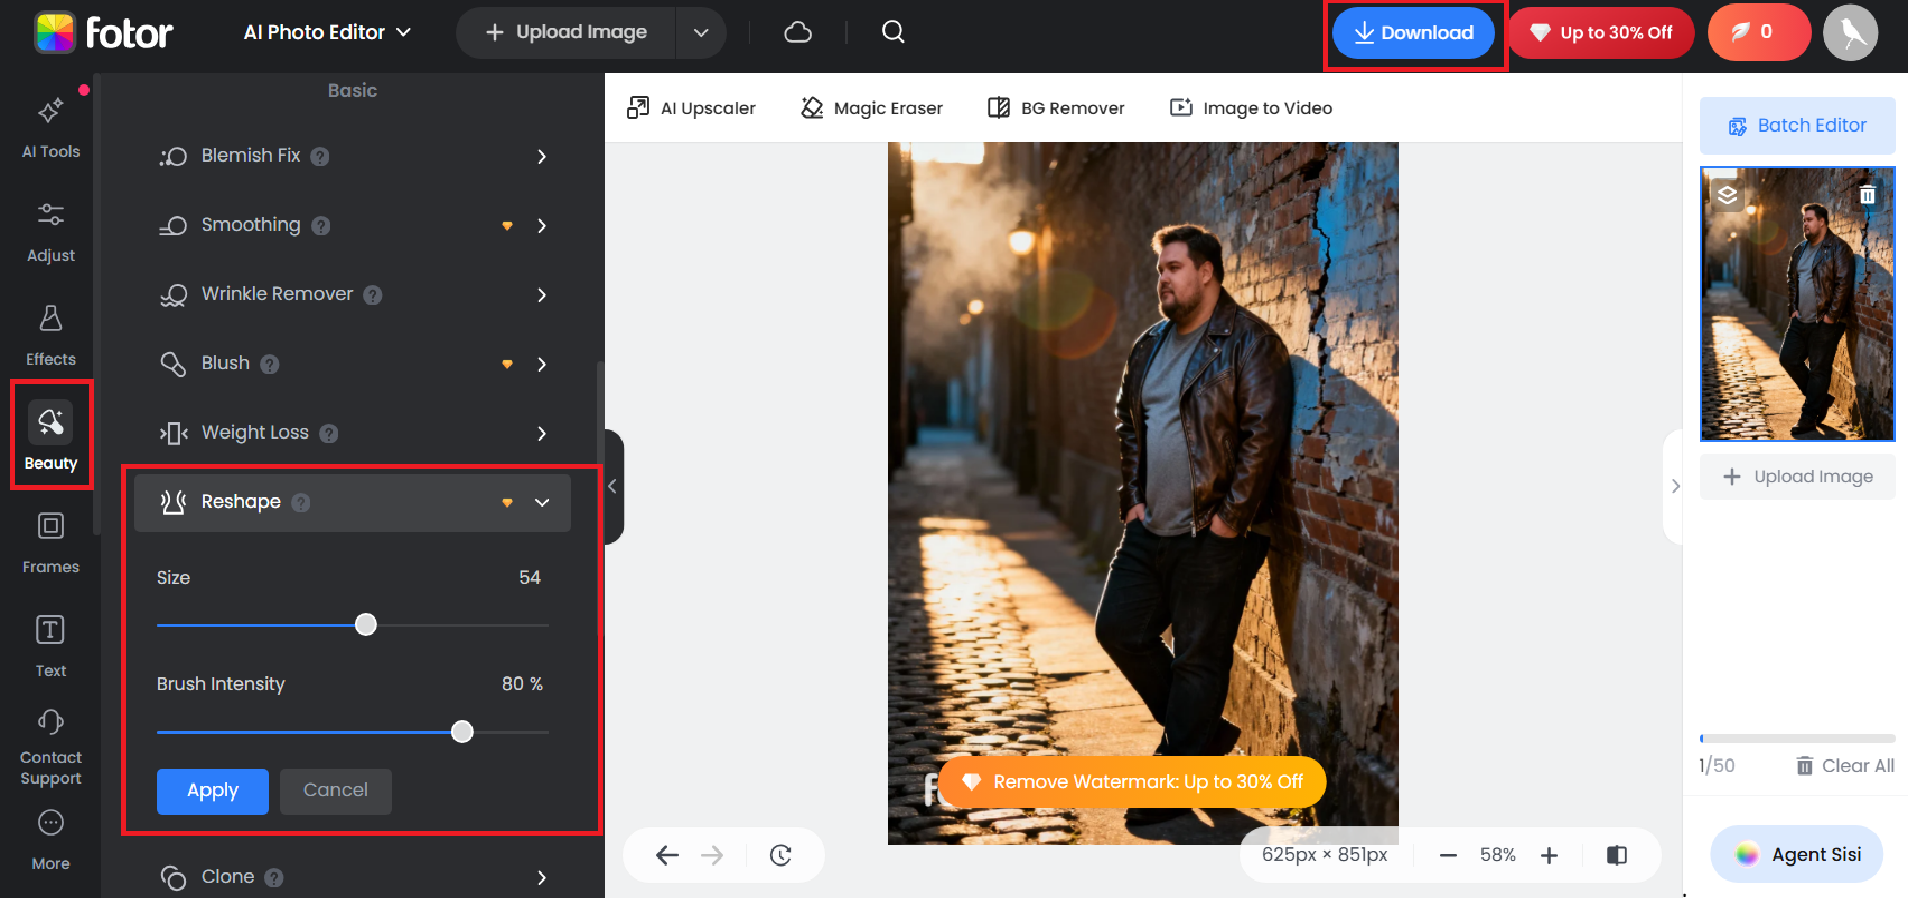
Task: Open the Frames sidebar panel
Action: (51, 543)
